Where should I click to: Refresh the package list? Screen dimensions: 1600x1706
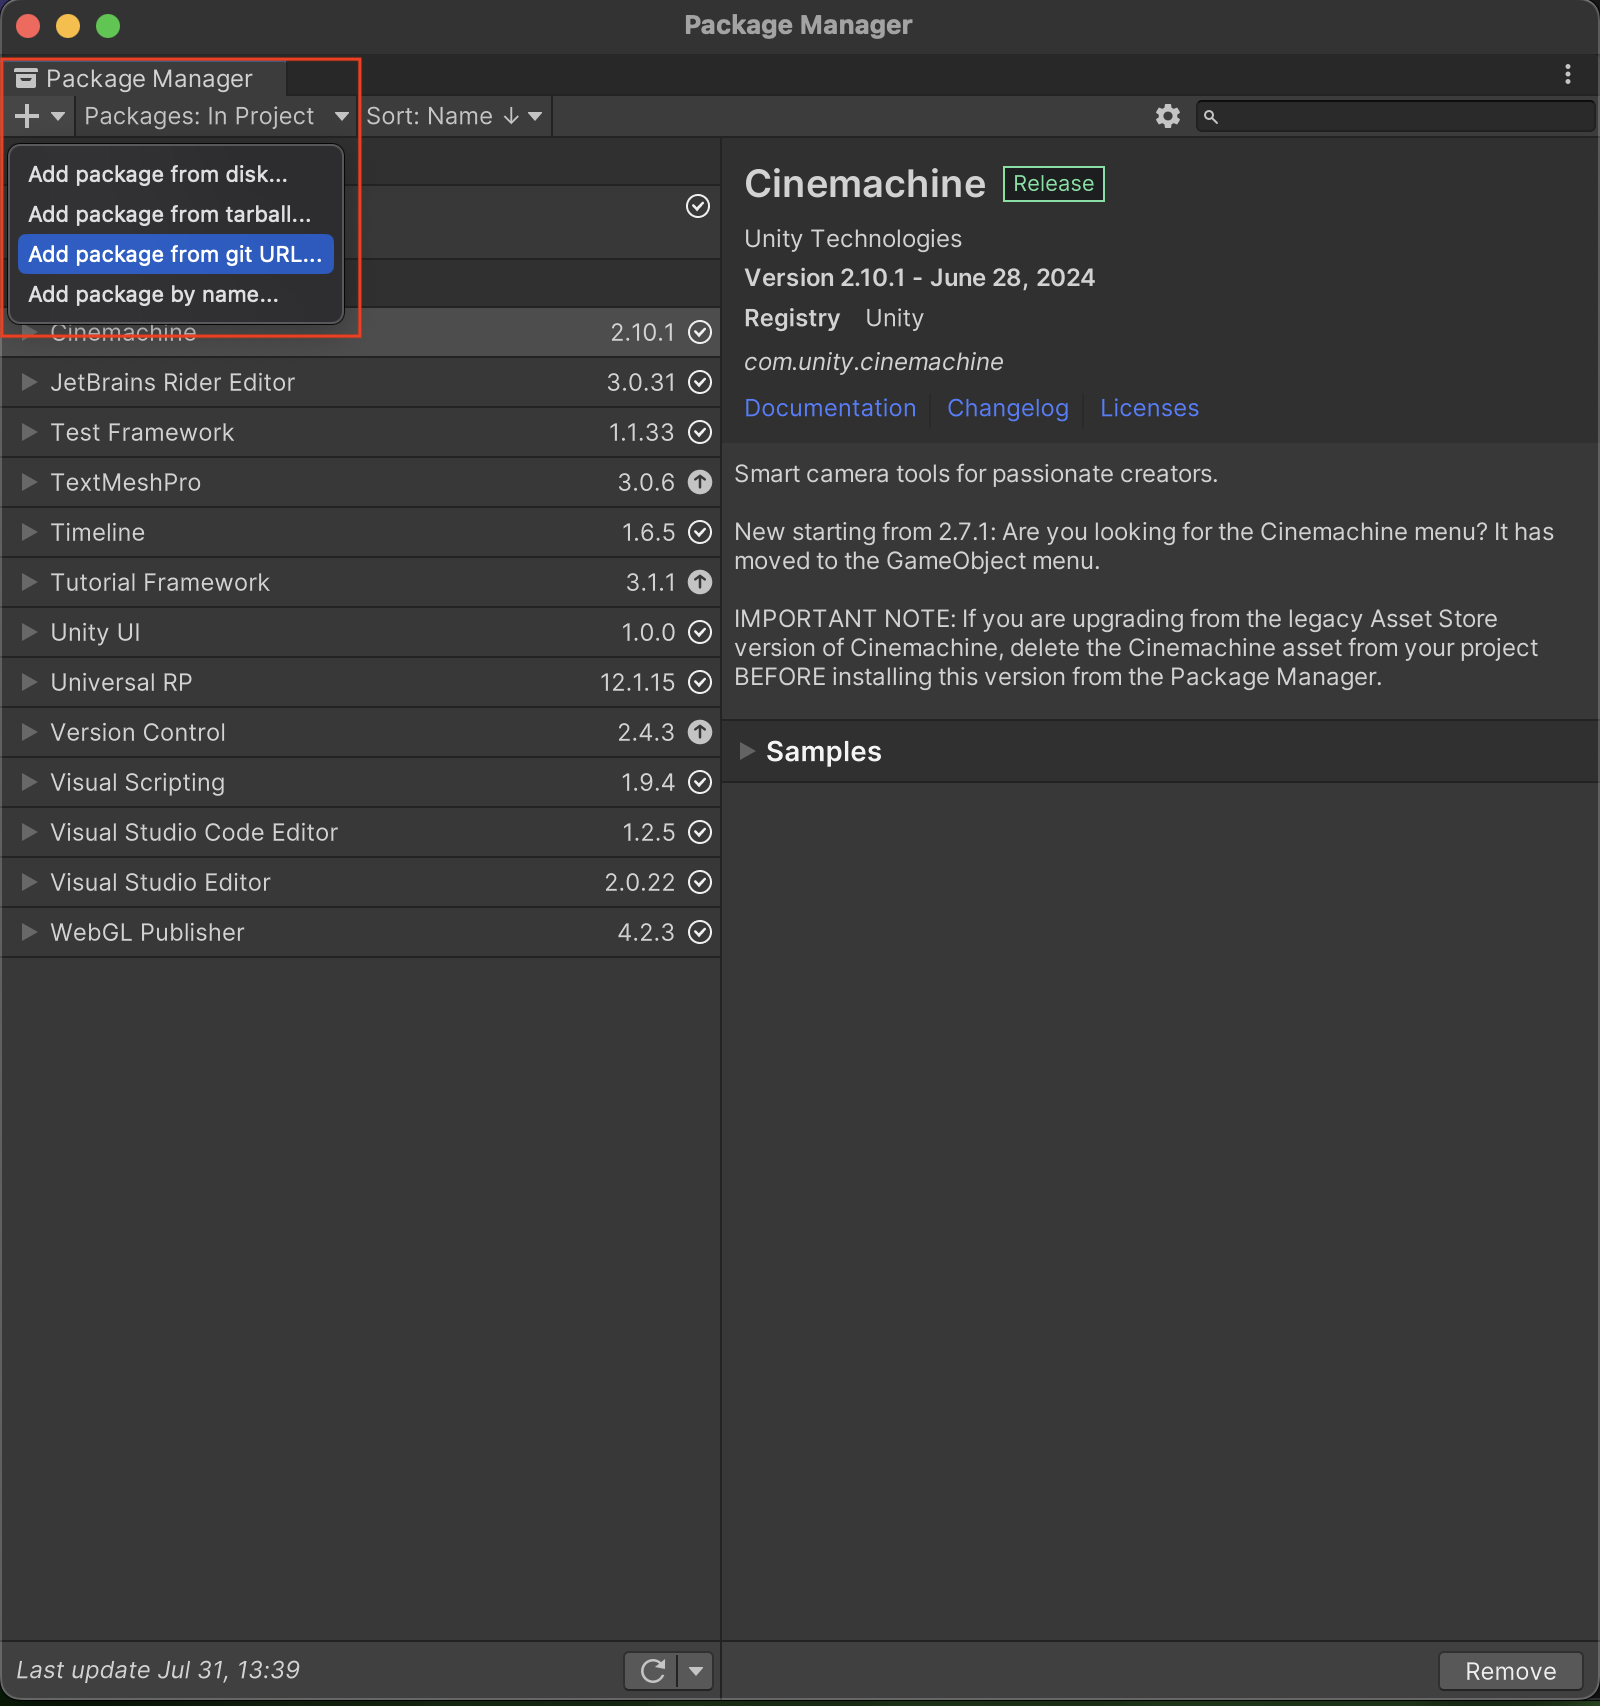652,1670
